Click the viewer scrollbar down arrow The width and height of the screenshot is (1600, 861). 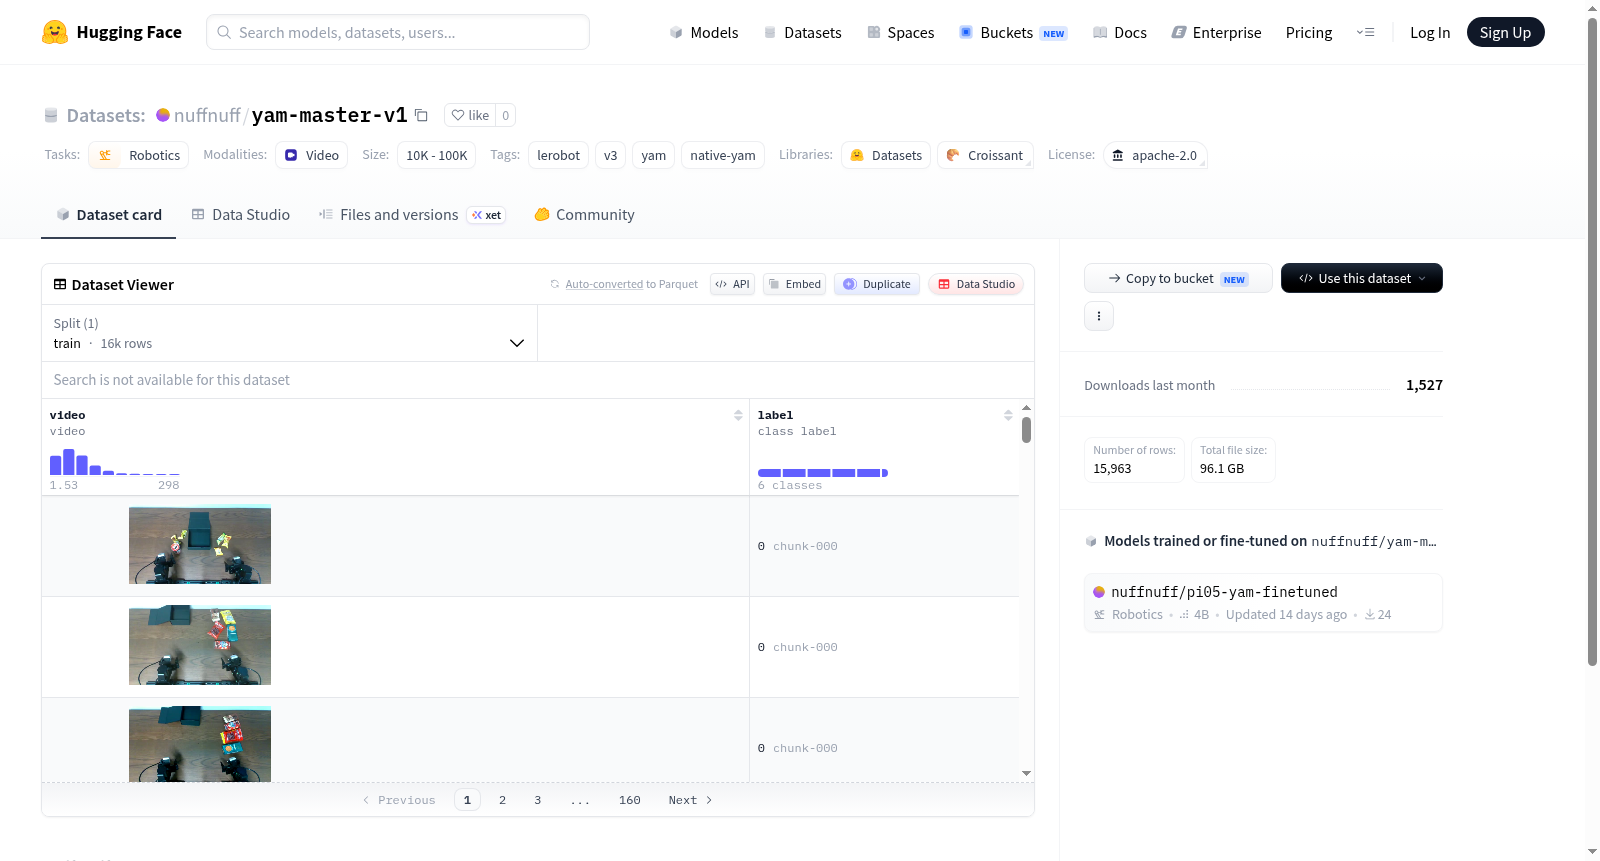[1026, 773]
